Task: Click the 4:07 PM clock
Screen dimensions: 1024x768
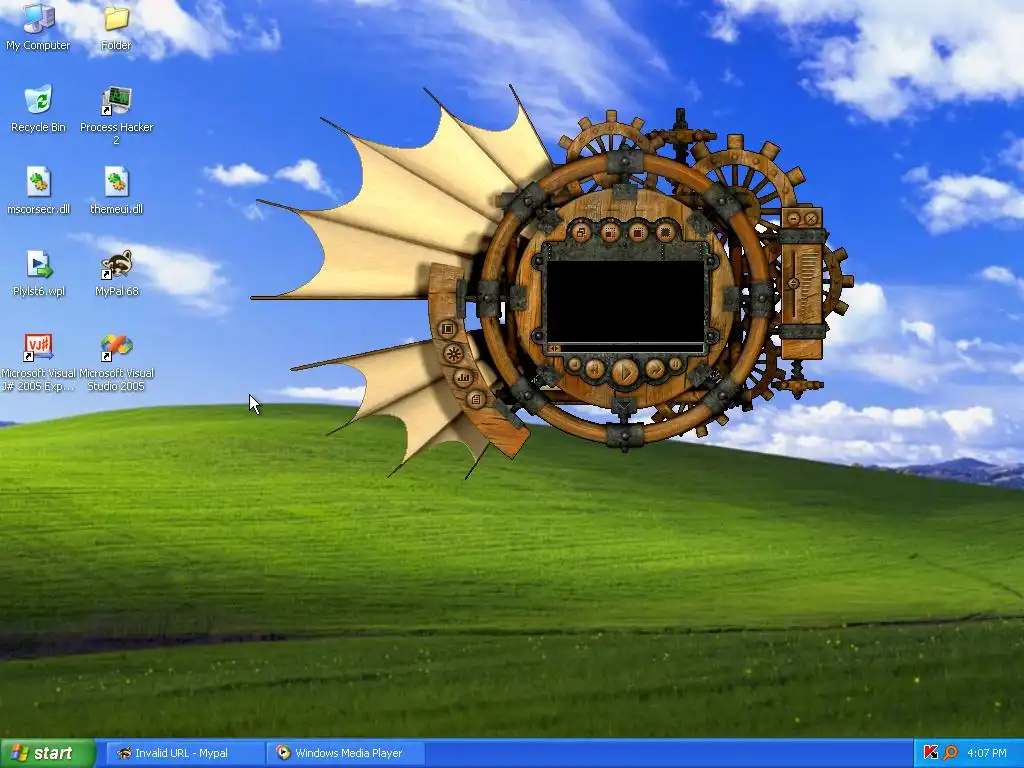Action: point(987,753)
